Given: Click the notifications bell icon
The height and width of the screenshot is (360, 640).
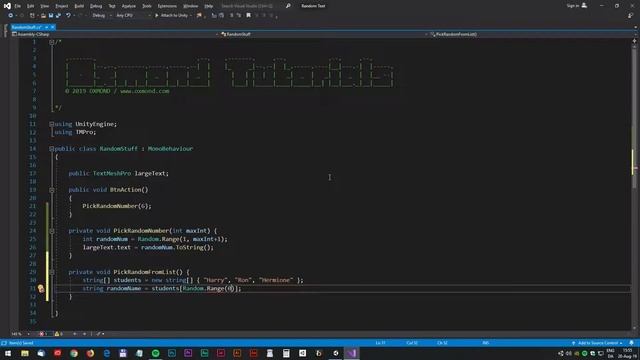Looking at the screenshot, I should coord(631,343).
